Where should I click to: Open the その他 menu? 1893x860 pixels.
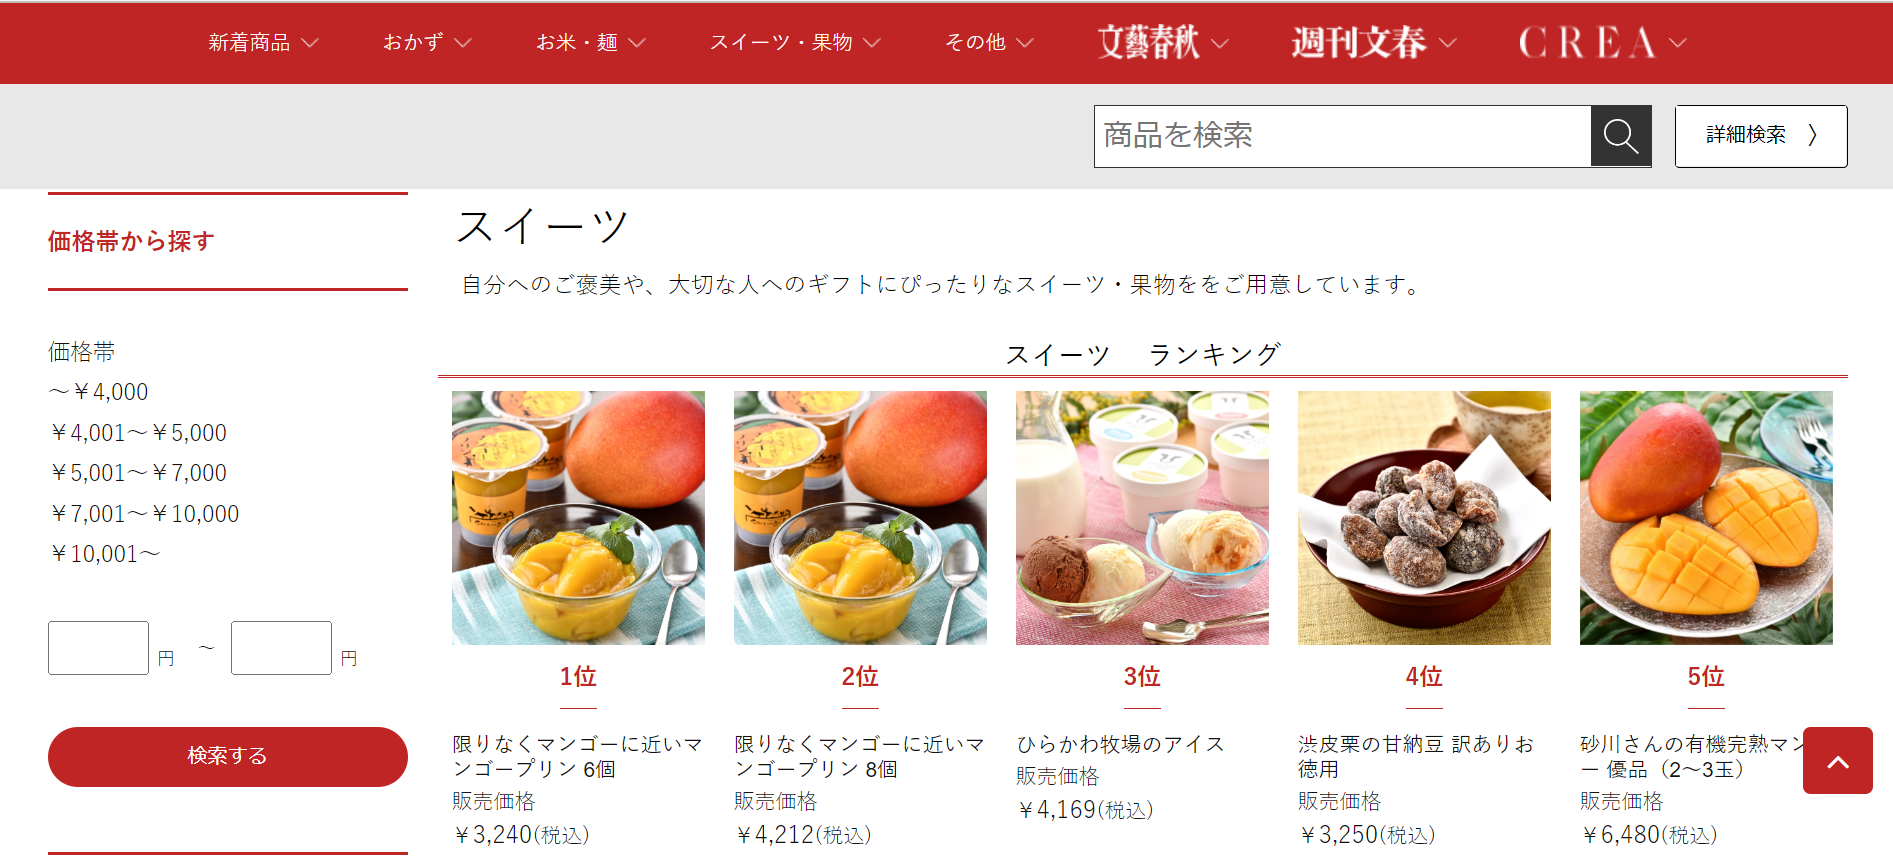pos(989,42)
